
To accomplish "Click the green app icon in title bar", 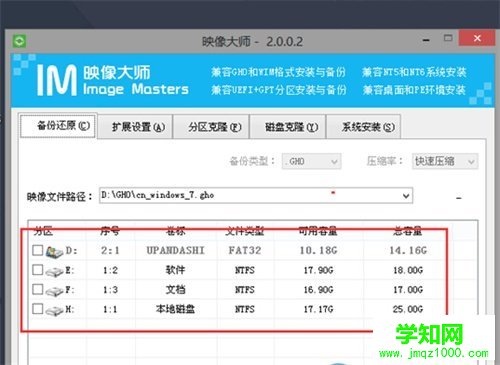I will click(19, 41).
